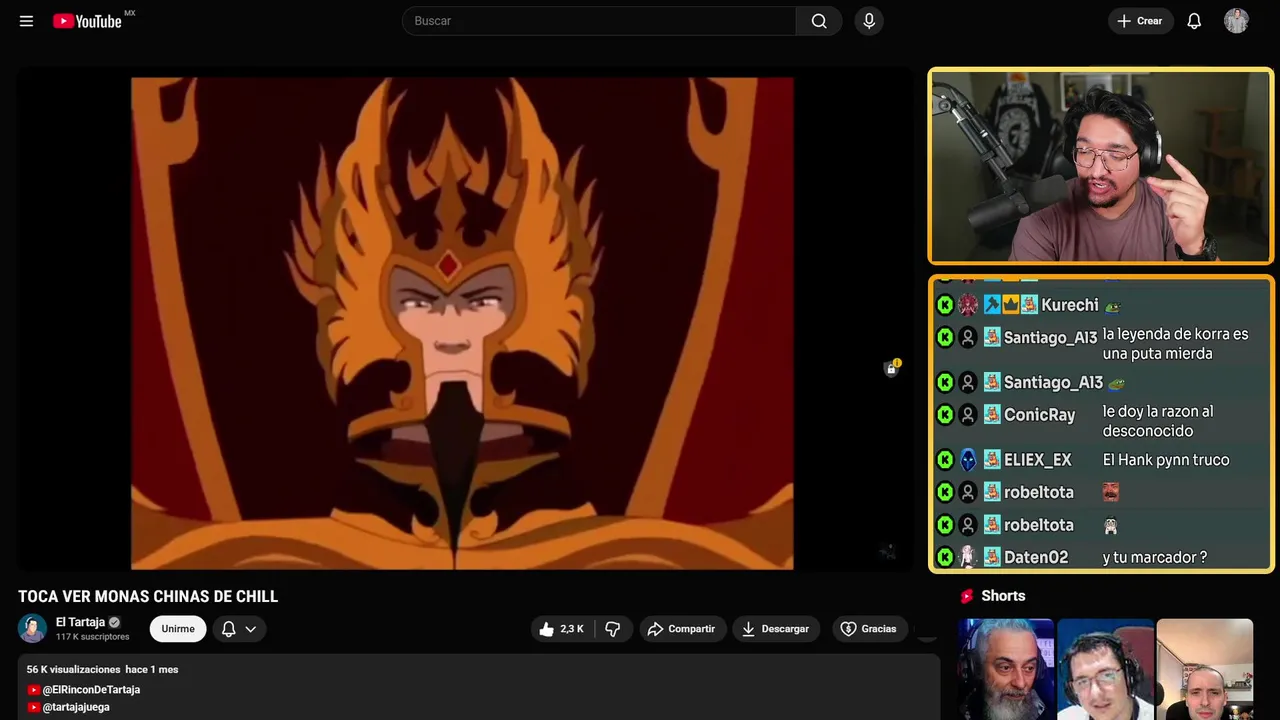Click 'le doy la razon al desconocido' message
Viewport: 1280px width, 720px height.
click(x=1158, y=421)
